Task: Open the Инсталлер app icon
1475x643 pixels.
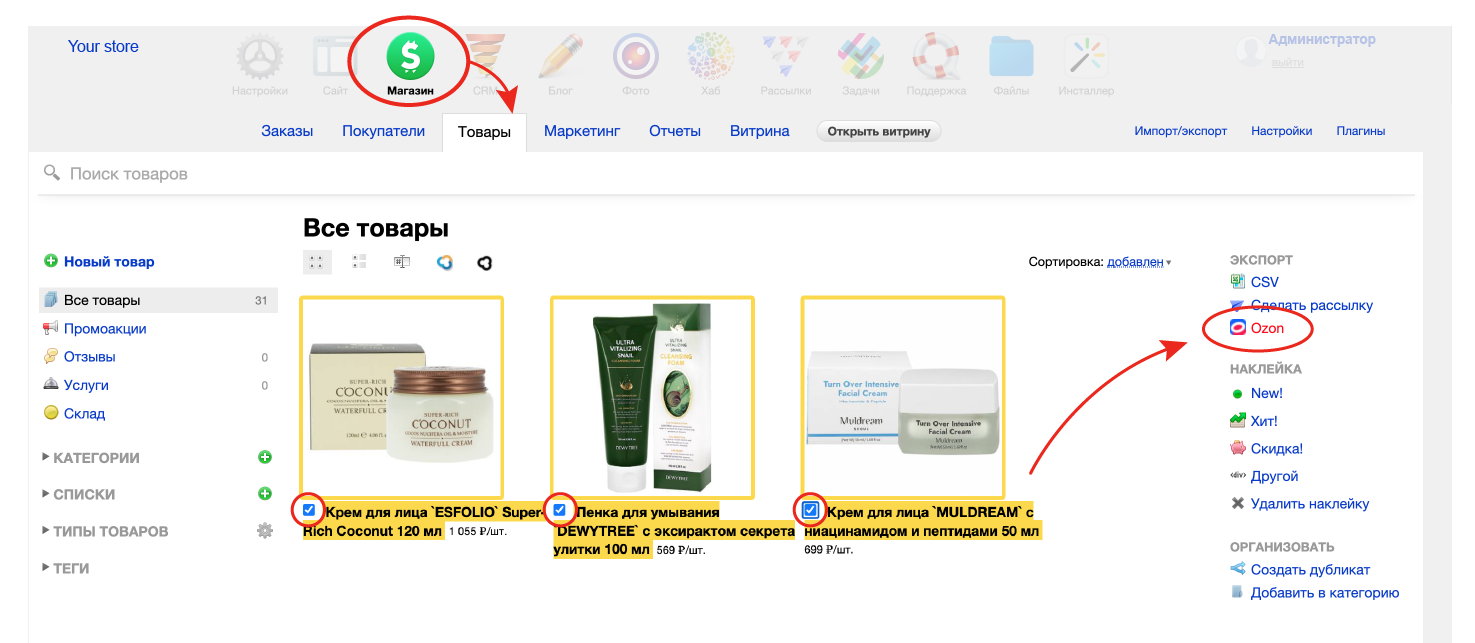Action: [x=1085, y=57]
